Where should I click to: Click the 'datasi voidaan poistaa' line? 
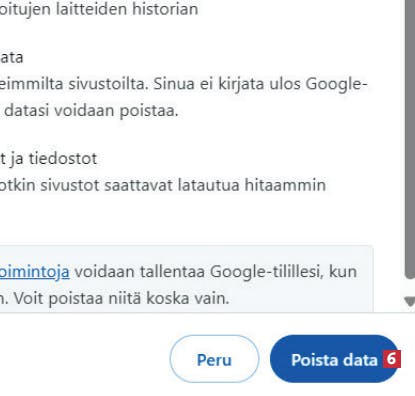[91, 111]
